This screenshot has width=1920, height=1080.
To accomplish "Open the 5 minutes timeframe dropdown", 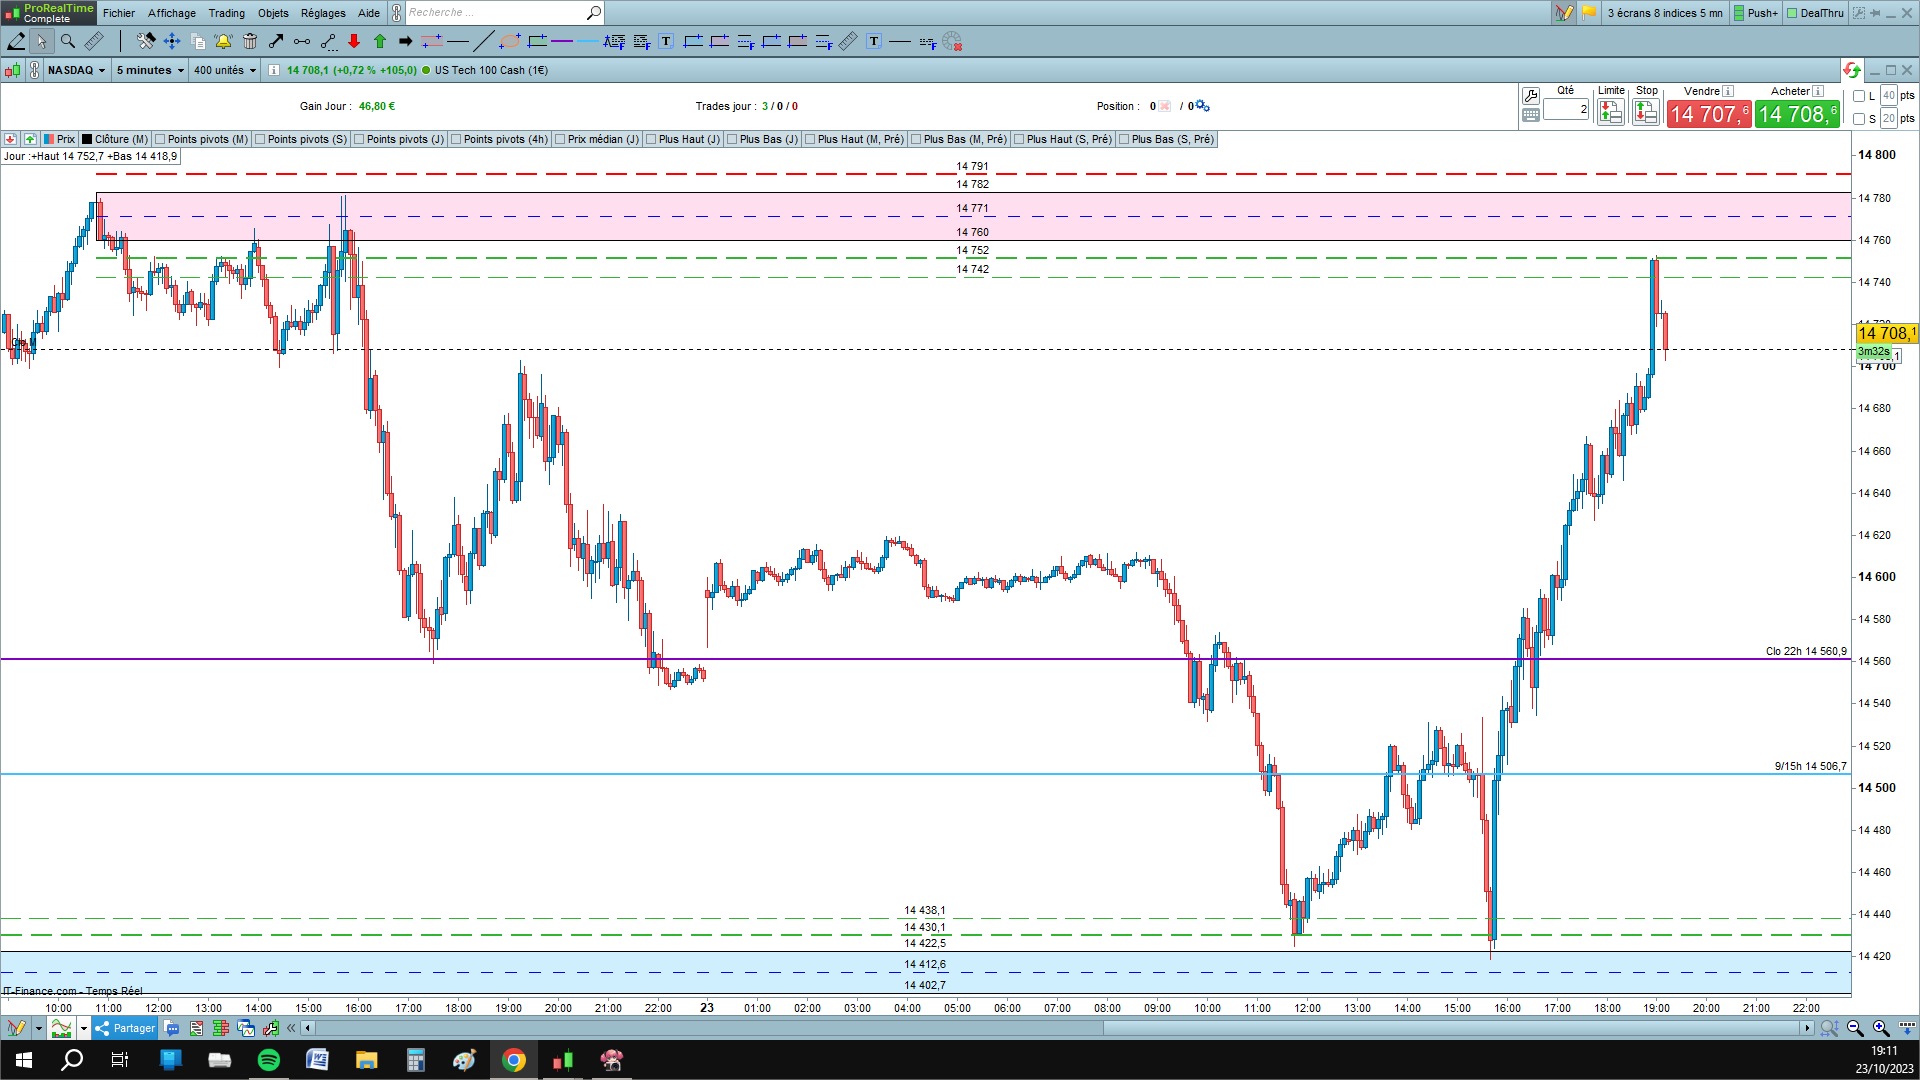I will (x=150, y=70).
